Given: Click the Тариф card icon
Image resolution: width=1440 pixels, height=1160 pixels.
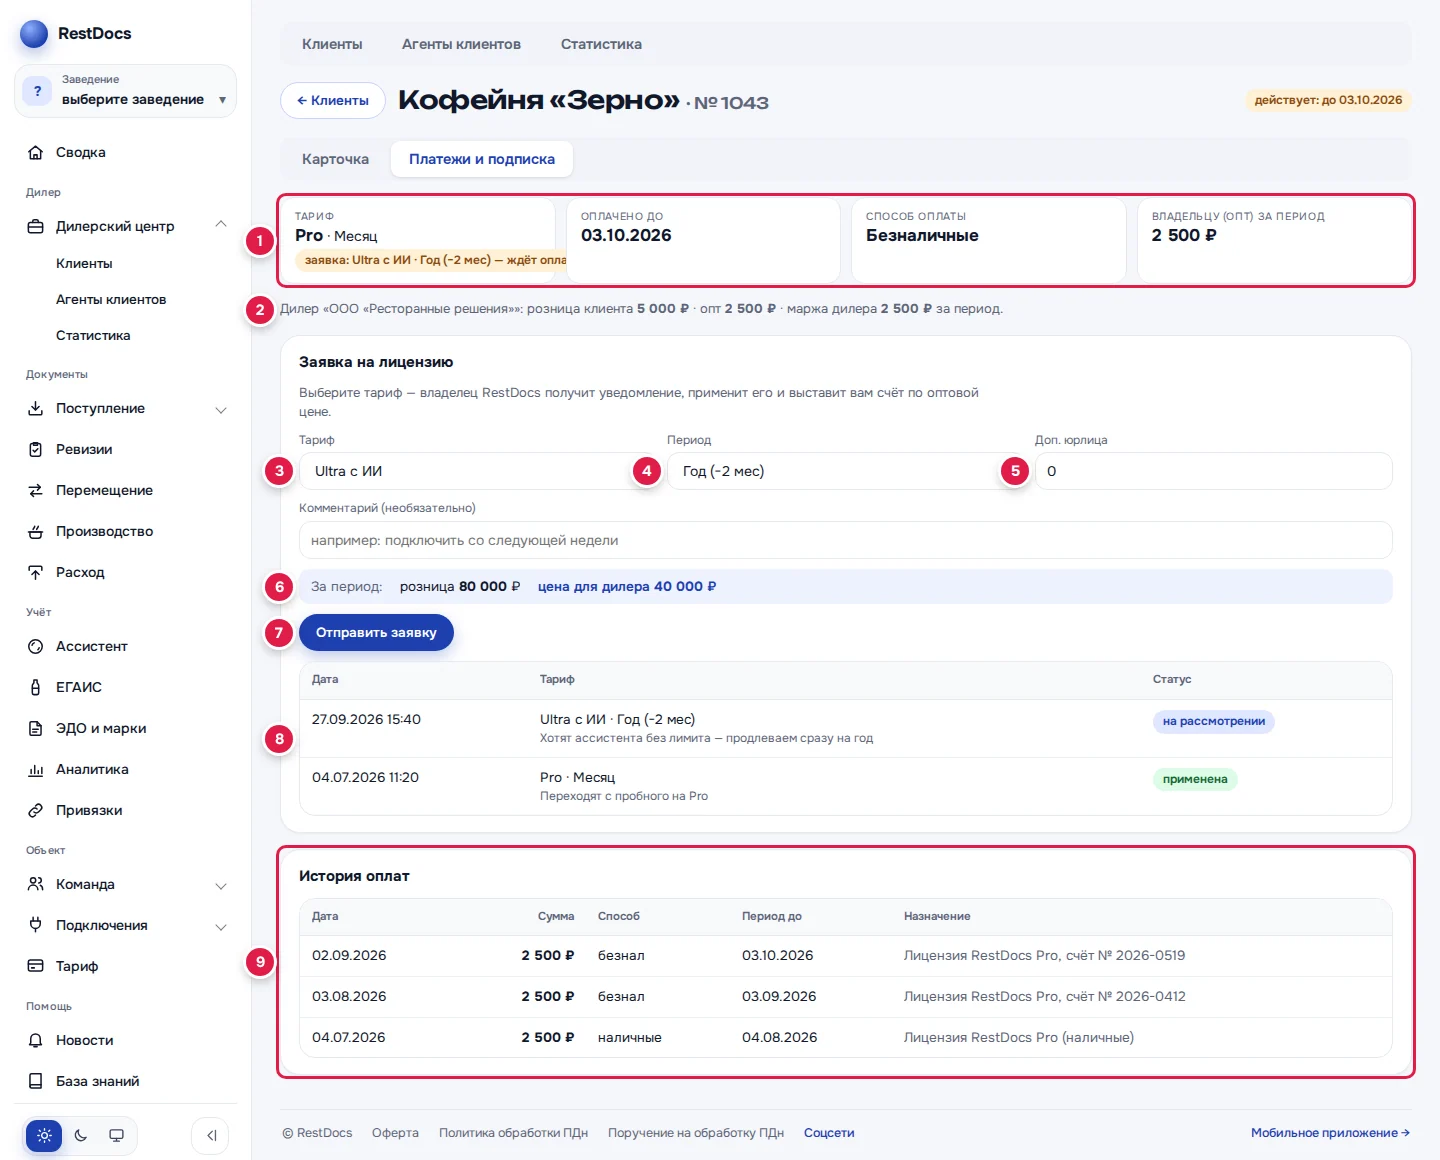Looking at the screenshot, I should coord(36,967).
